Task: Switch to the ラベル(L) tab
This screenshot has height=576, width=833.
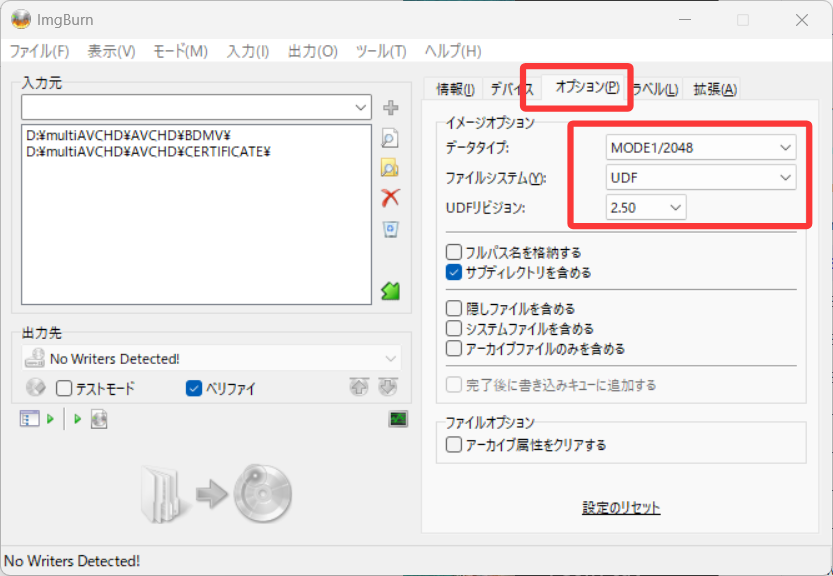Action: pyautogui.click(x=656, y=89)
